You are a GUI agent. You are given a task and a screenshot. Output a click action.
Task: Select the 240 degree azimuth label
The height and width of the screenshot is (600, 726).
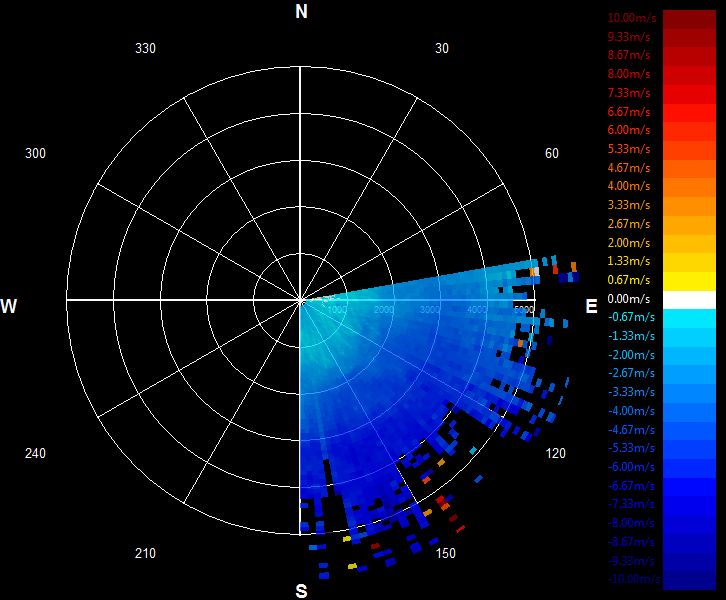pos(35,453)
